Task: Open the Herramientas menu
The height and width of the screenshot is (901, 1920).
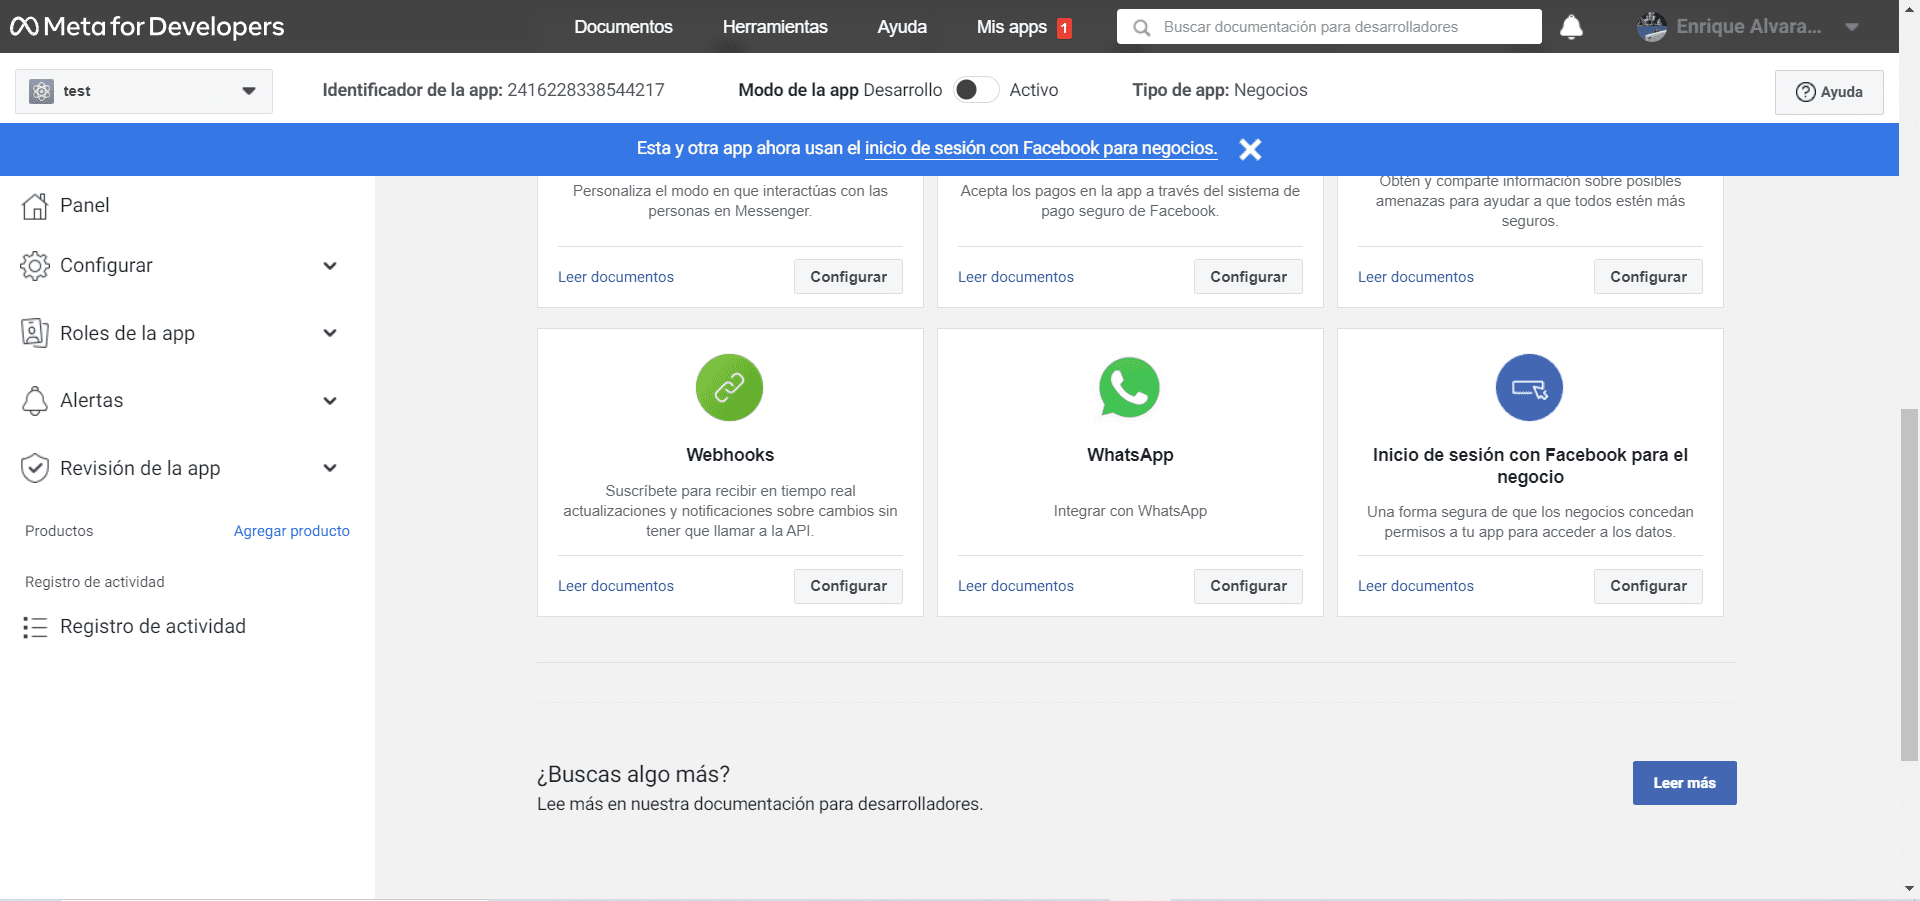Action: pos(775,27)
